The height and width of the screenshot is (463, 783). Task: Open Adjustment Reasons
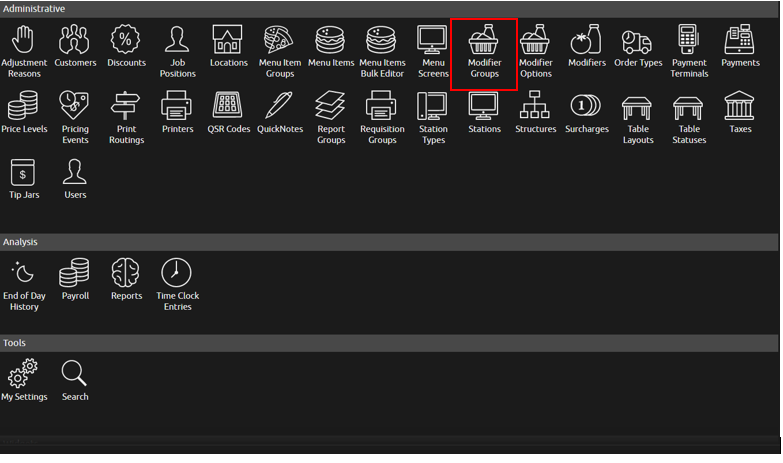23,51
